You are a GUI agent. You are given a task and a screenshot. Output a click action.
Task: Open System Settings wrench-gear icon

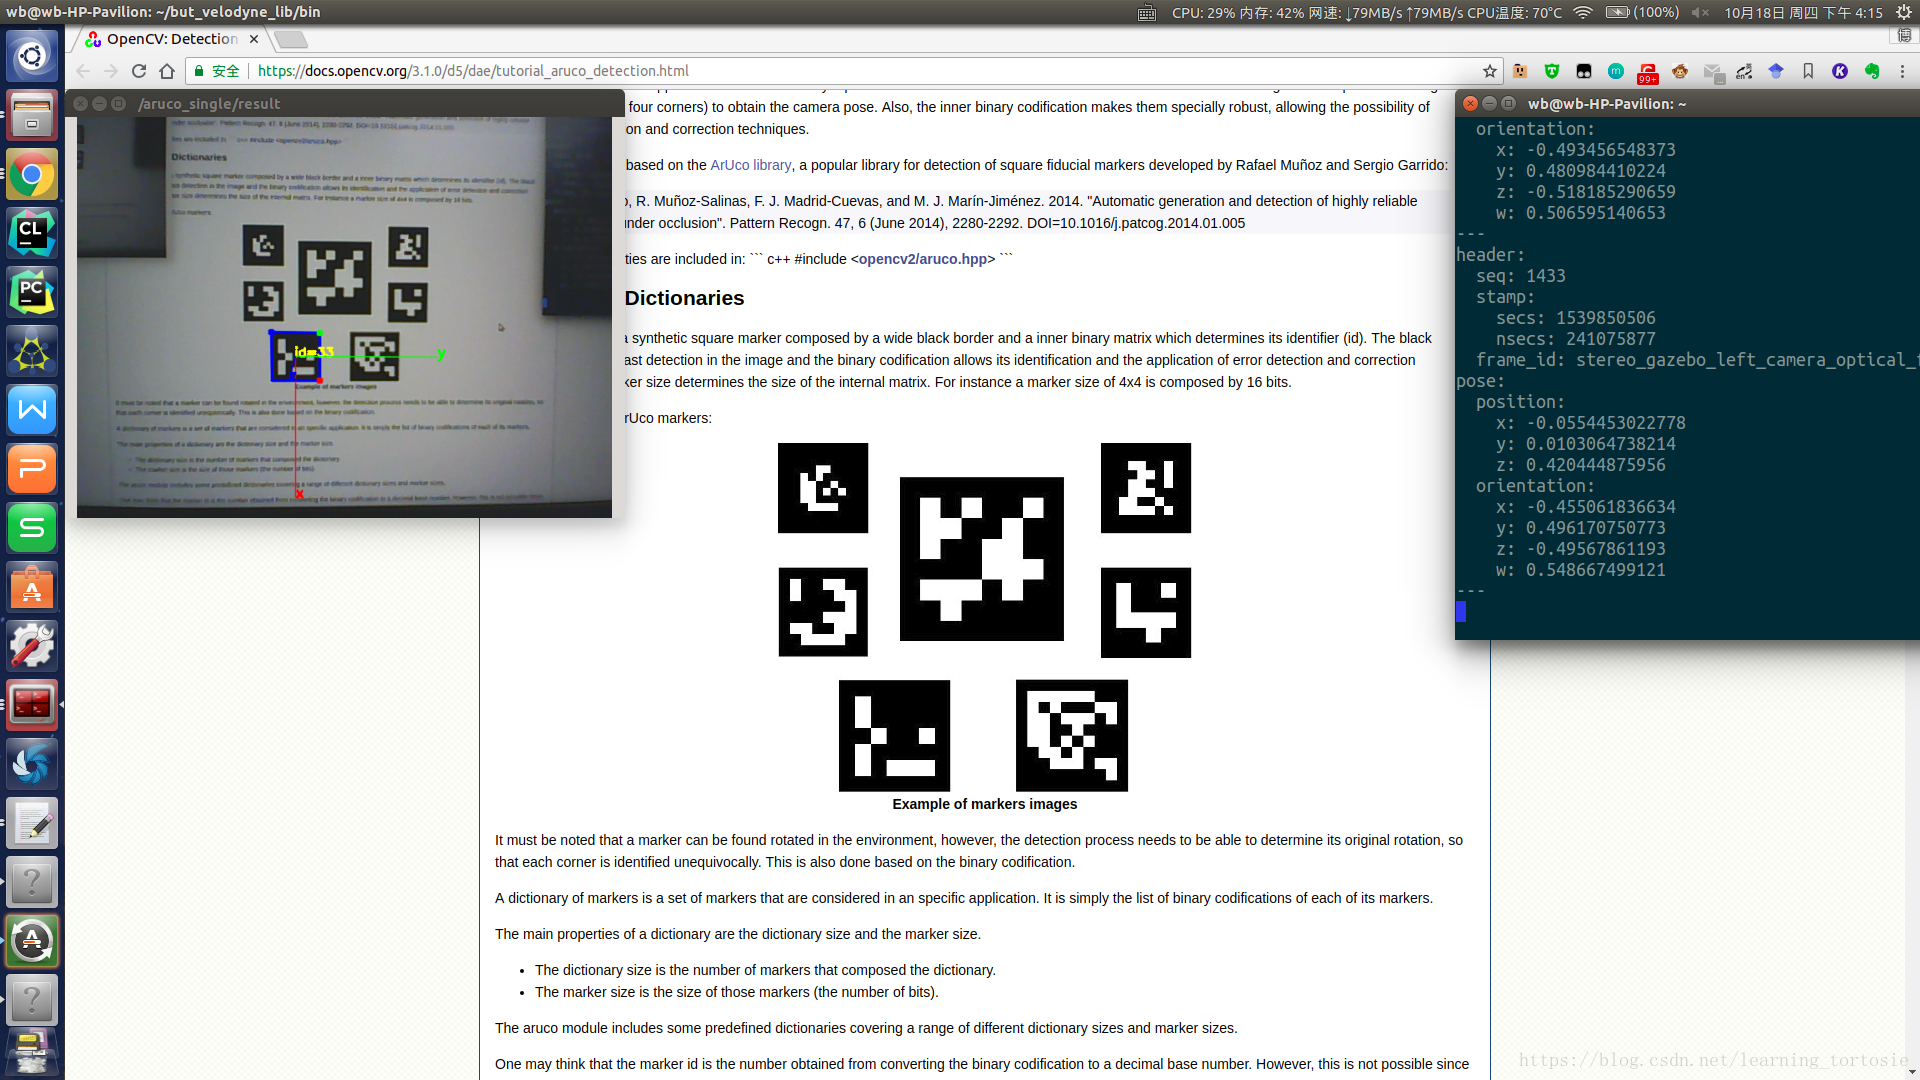pyautogui.click(x=32, y=646)
